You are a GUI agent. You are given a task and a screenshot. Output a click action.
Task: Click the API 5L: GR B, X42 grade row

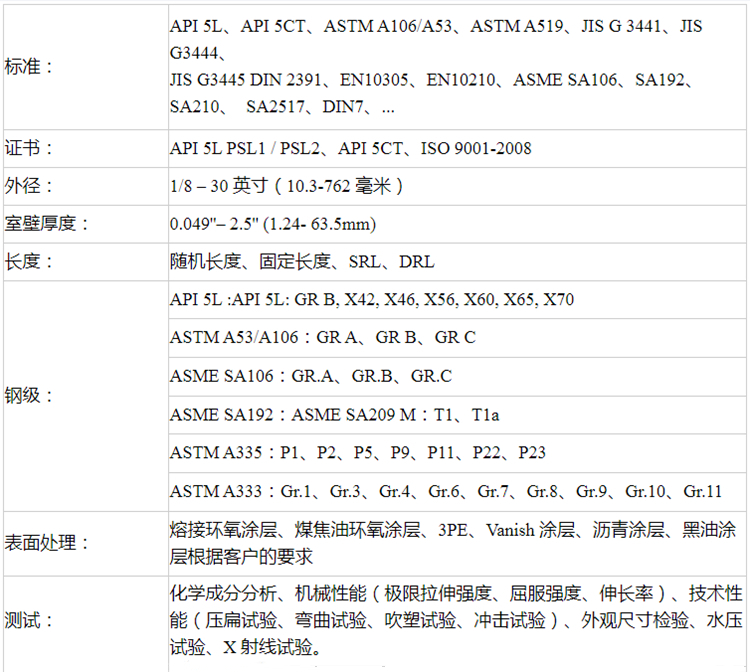point(372,300)
